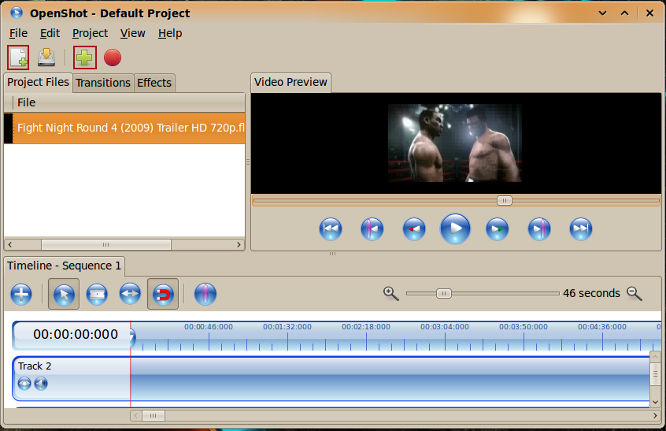Click the Add Marker timeline icon
Image resolution: width=666 pixels, height=431 pixels.
pos(205,294)
